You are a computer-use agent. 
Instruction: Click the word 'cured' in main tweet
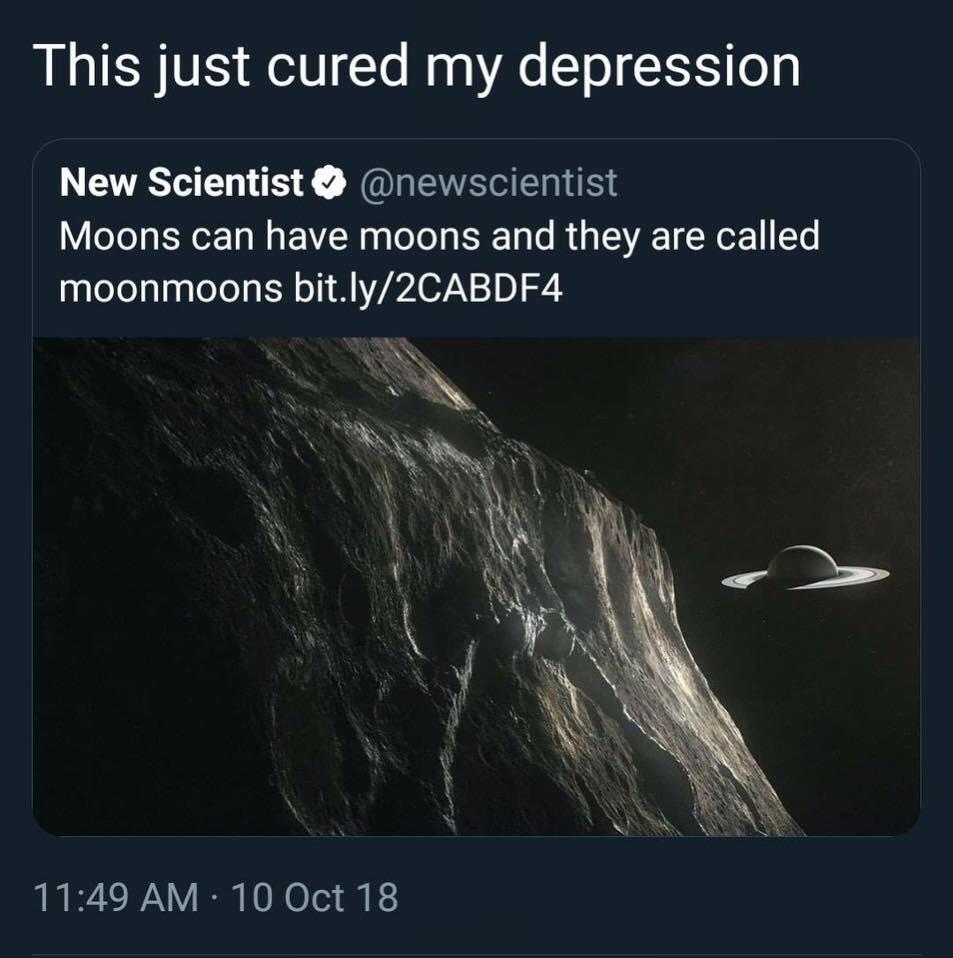point(337,66)
